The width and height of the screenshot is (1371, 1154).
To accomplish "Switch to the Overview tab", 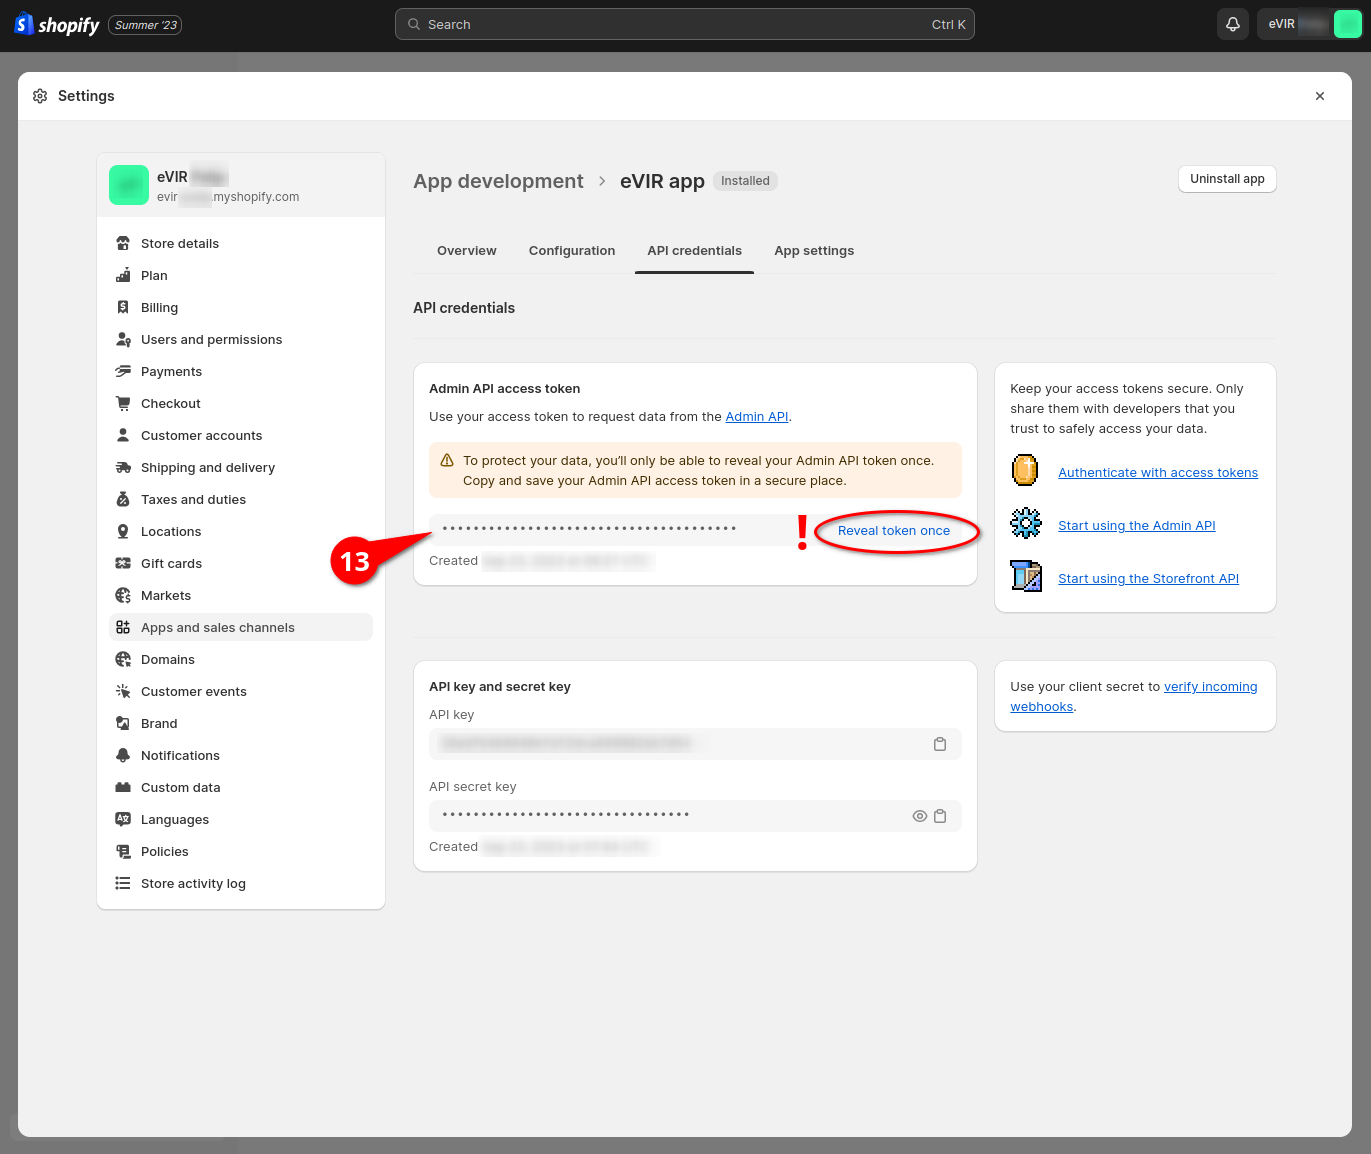I will (x=467, y=251).
